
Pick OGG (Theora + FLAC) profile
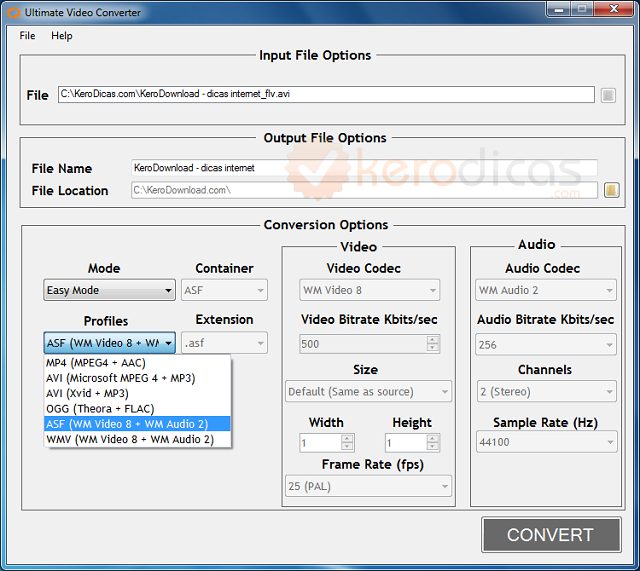click(137, 409)
